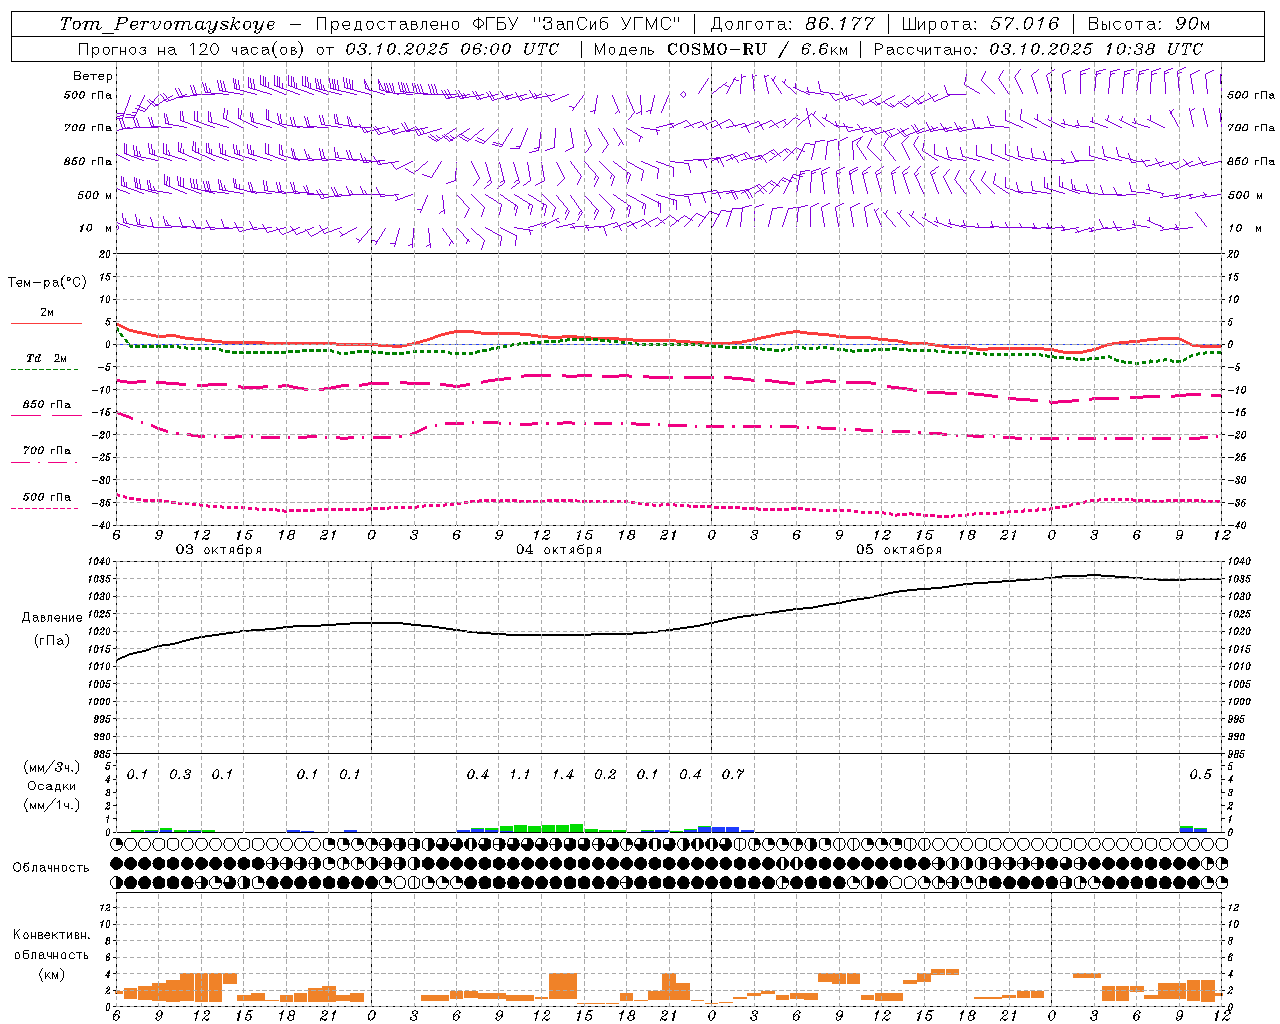Click the longitude value 86.177

tap(839, 24)
